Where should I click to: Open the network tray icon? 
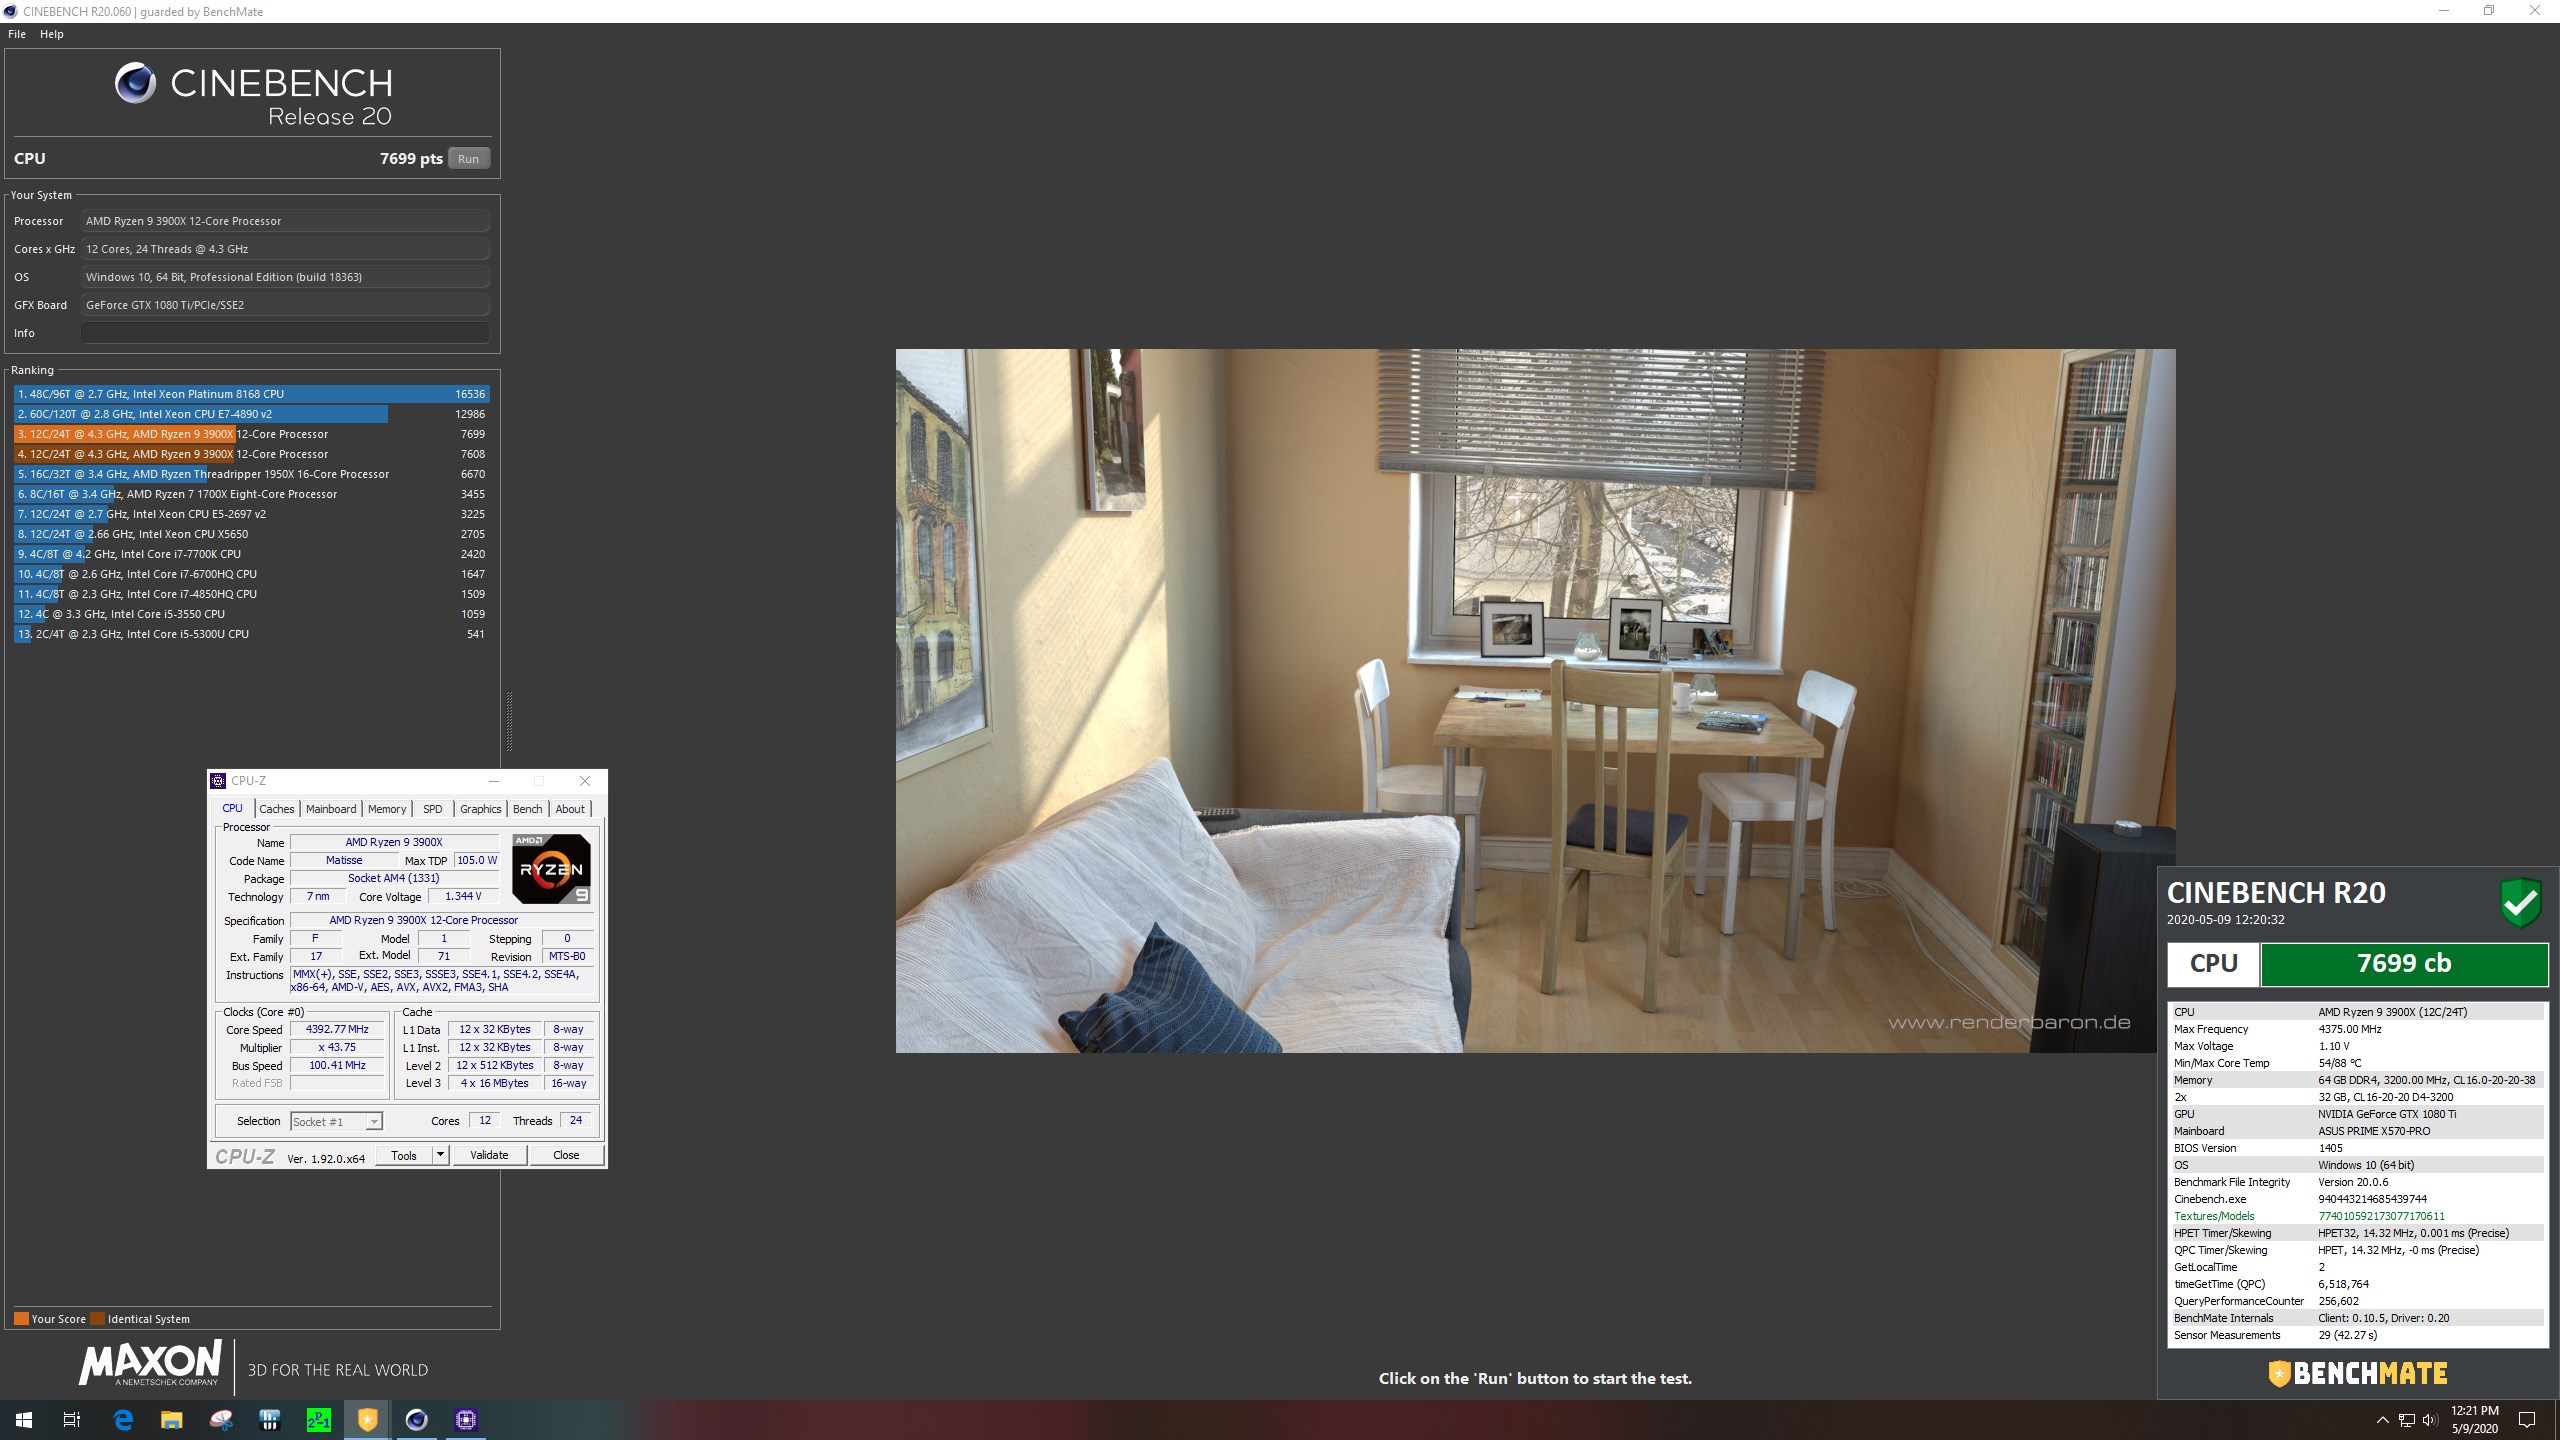point(2407,1419)
